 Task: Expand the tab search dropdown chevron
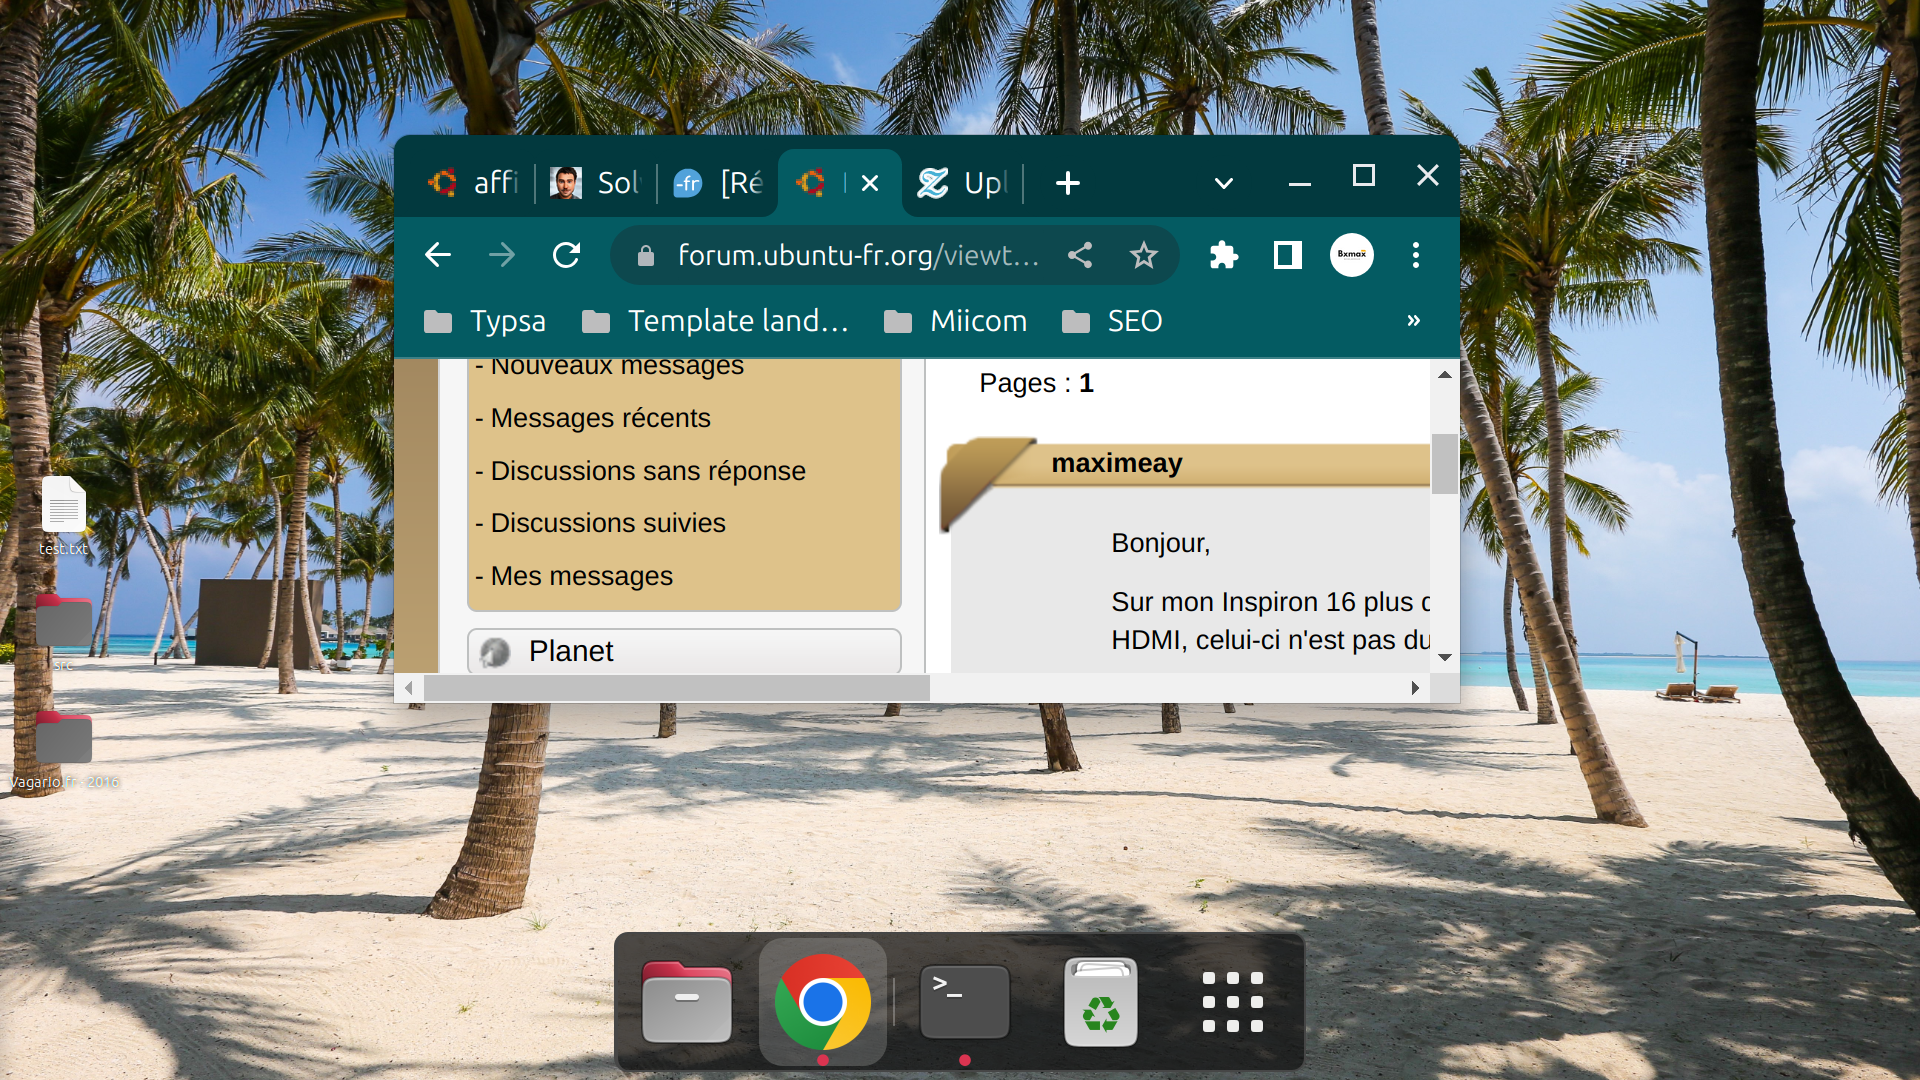pyautogui.click(x=1223, y=183)
